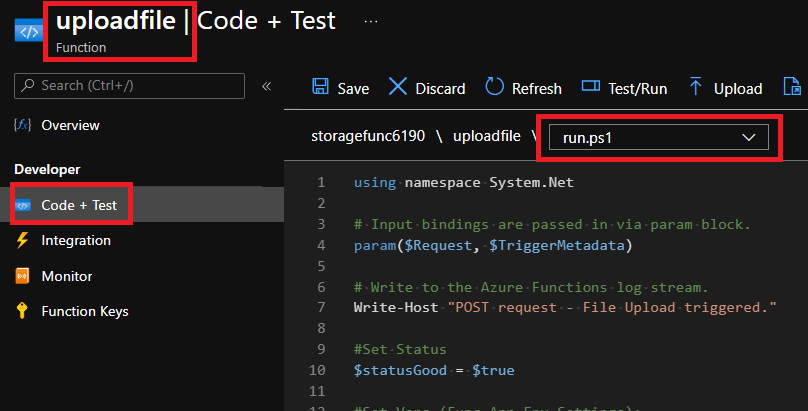Screen dimensions: 808x411
Task: Click the Save button label
Action: point(353,89)
